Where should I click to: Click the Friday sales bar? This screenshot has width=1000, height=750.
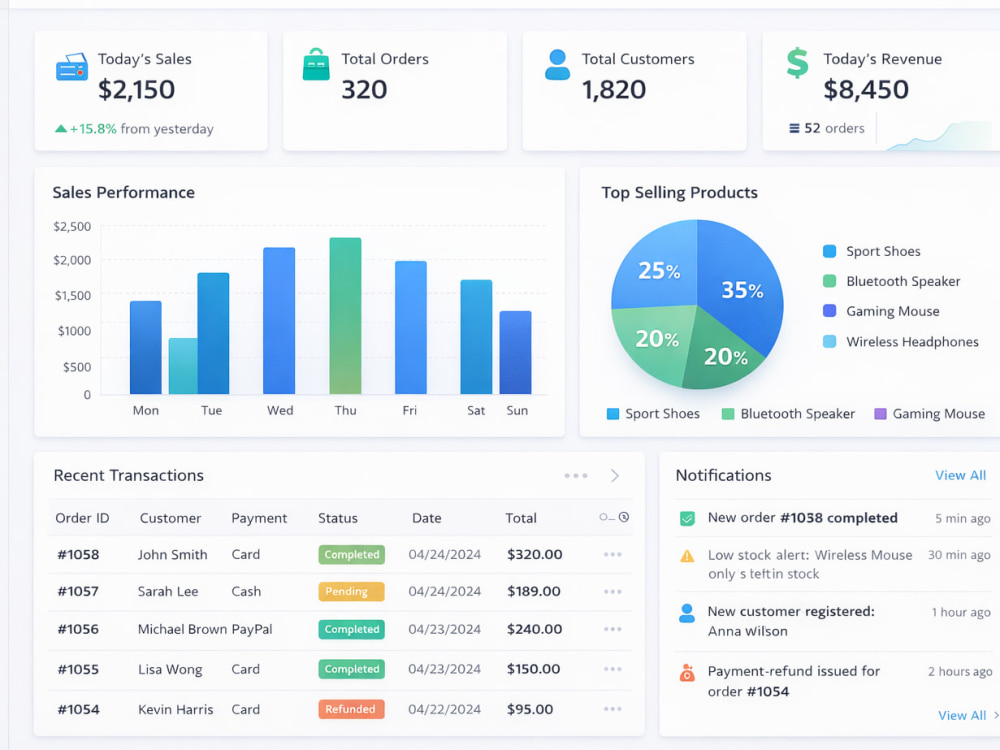click(411, 327)
